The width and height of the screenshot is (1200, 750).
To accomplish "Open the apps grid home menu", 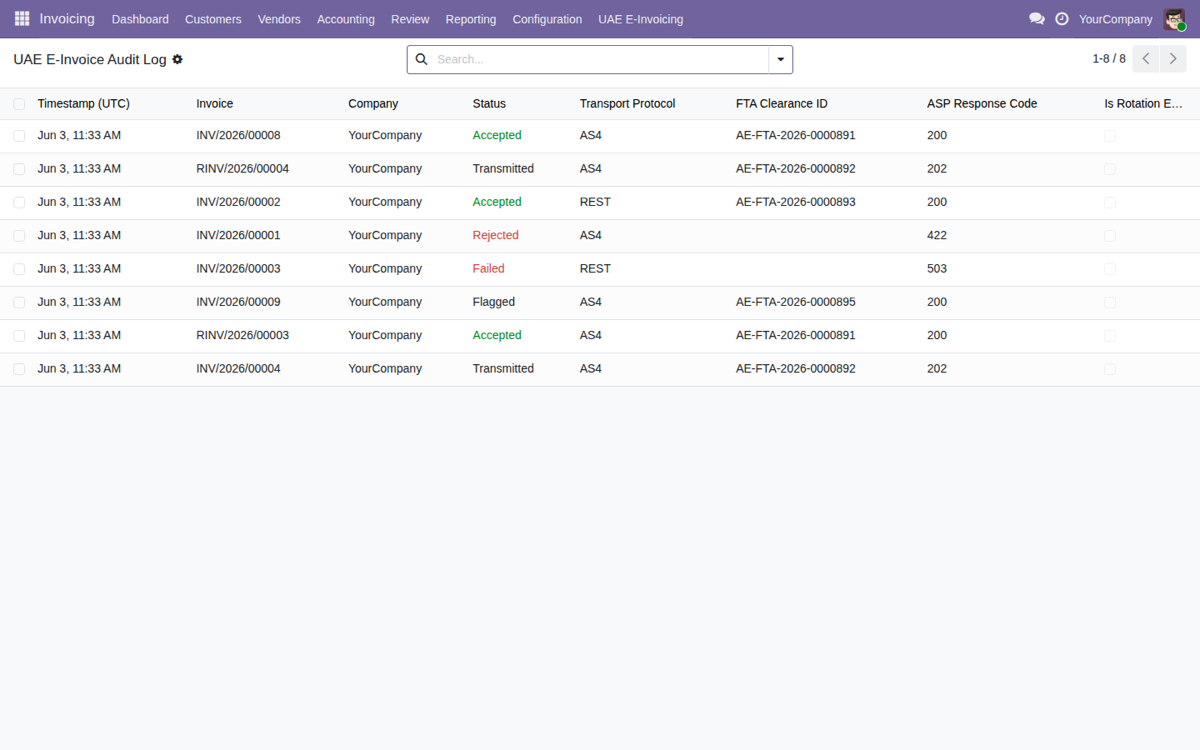I will click(22, 19).
